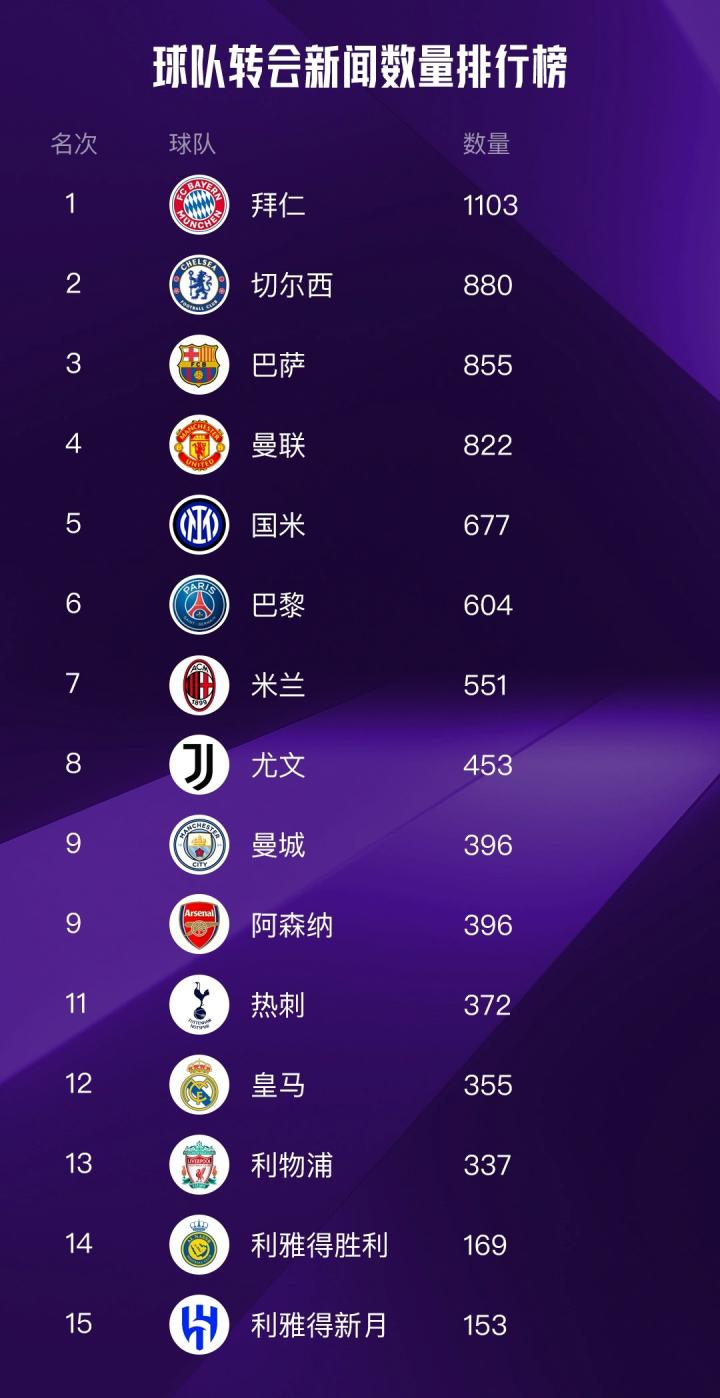Click the Manchester United badge

pyautogui.click(x=199, y=445)
